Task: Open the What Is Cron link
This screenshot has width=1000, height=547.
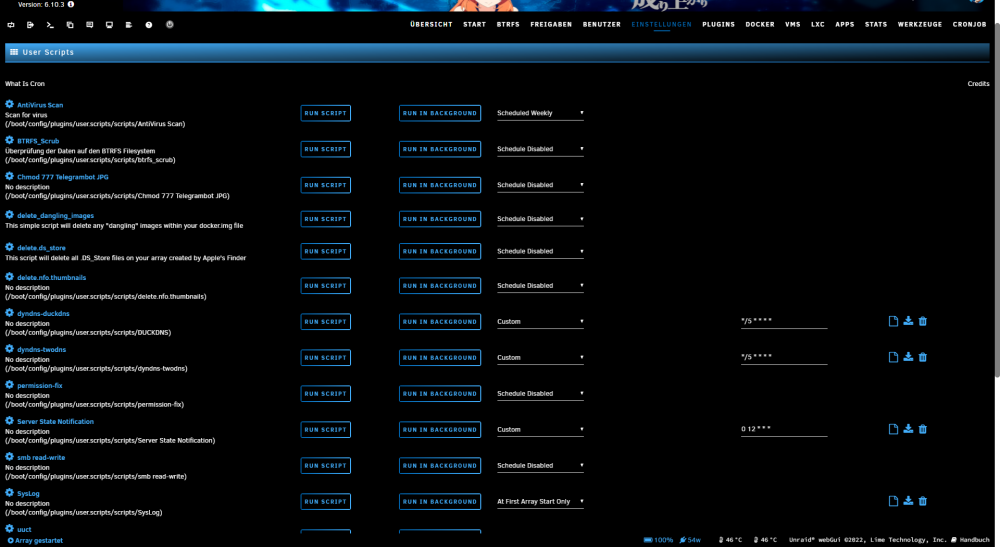Action: (x=25, y=84)
